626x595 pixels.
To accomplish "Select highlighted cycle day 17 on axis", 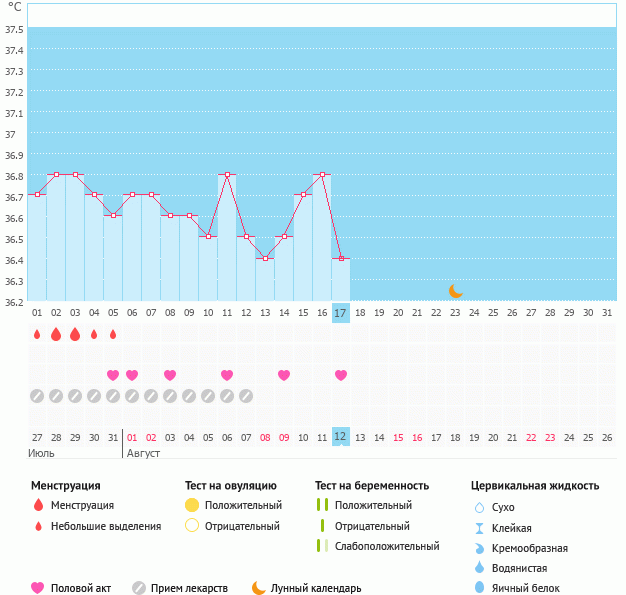I will click(x=341, y=313).
